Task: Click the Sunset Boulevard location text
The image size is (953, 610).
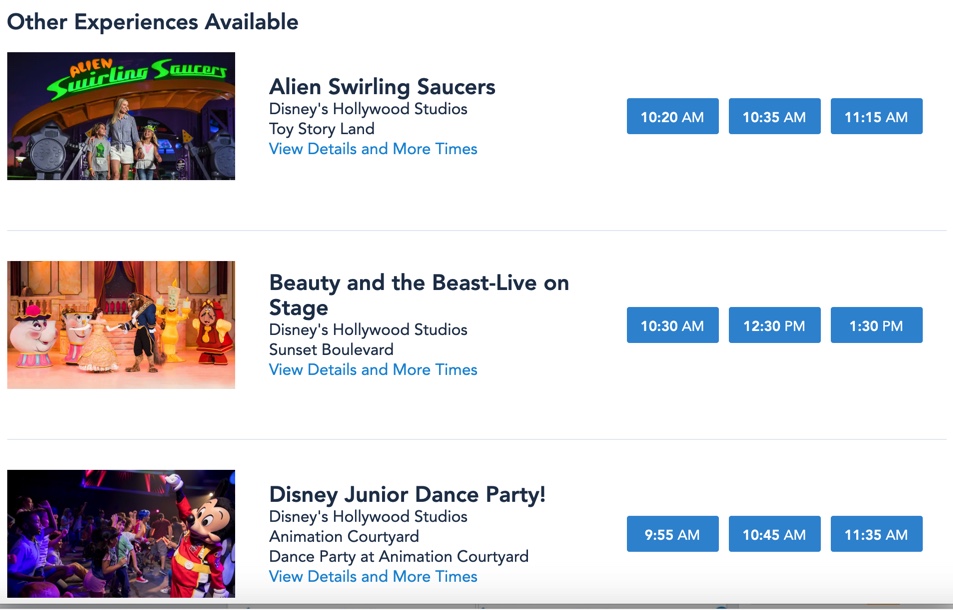Action: pos(331,350)
